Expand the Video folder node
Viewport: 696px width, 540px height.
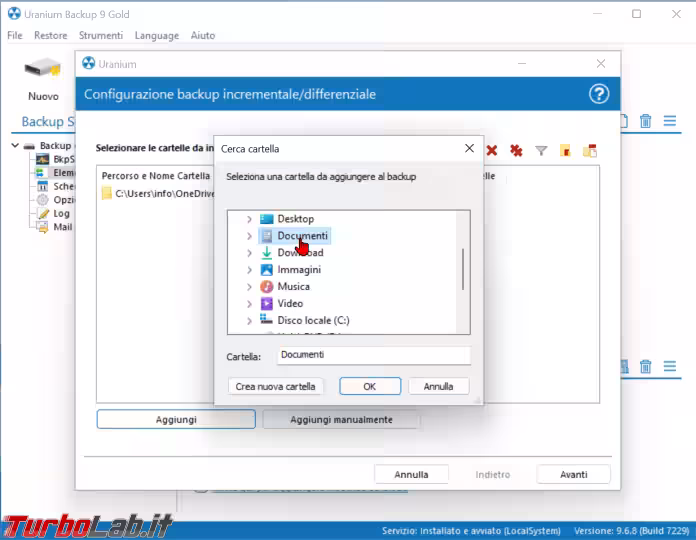click(249, 304)
